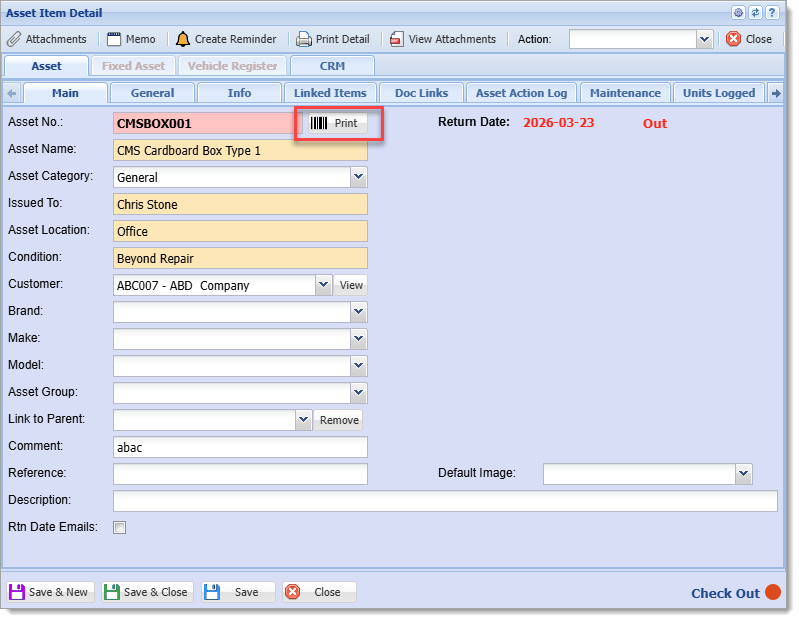Open the Linked Items tab

(330, 93)
